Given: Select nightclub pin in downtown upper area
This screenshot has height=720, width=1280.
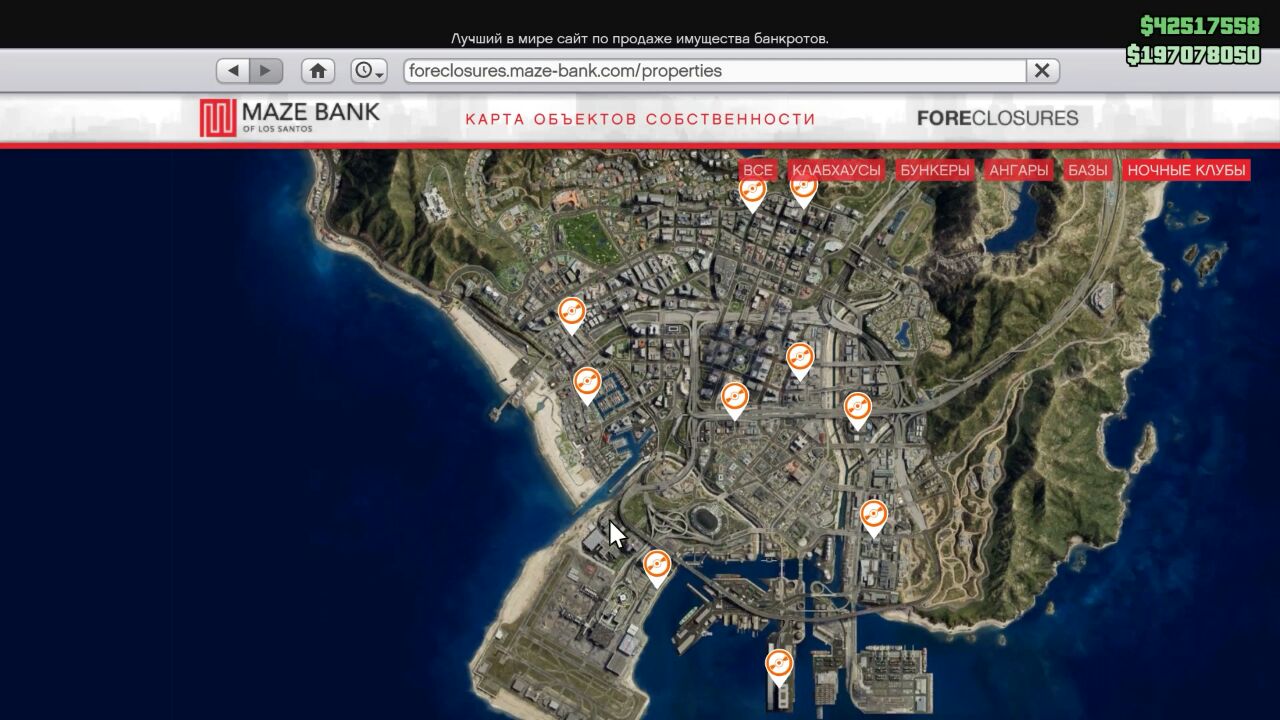Looking at the screenshot, I should coord(800,361).
